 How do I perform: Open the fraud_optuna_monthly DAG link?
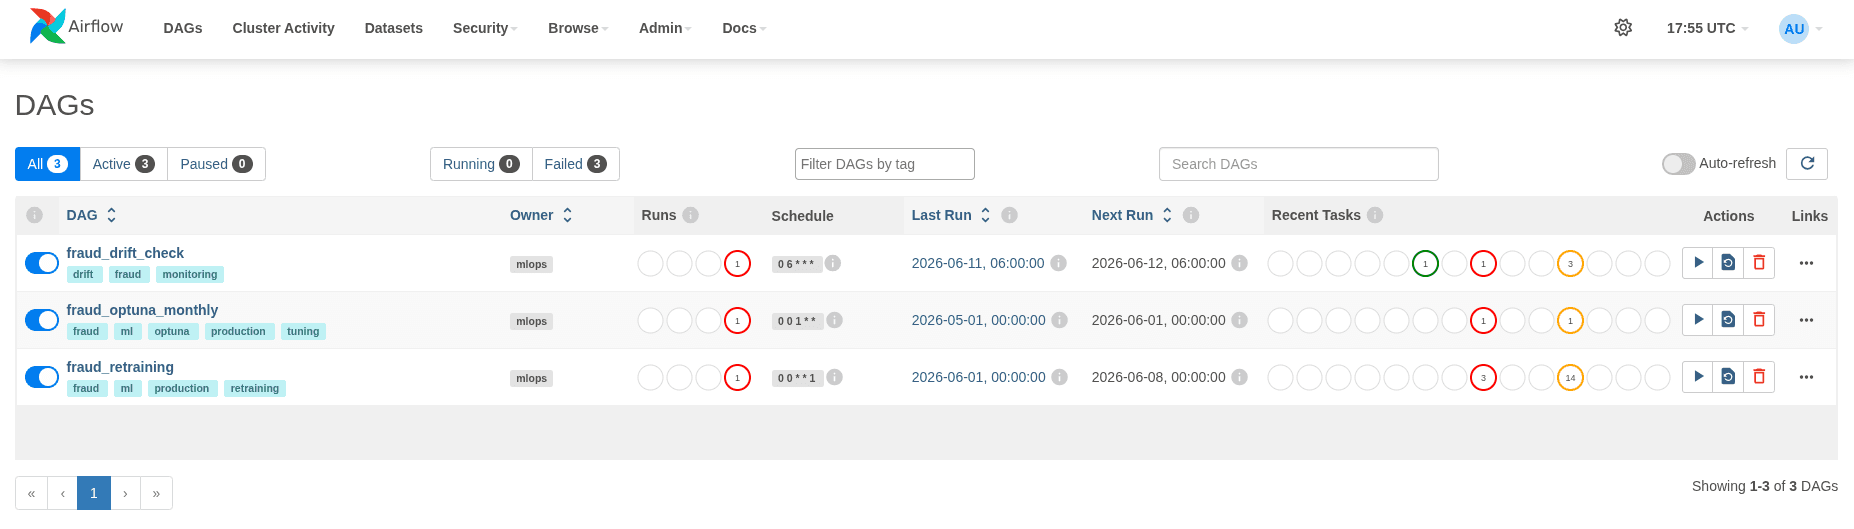click(142, 310)
